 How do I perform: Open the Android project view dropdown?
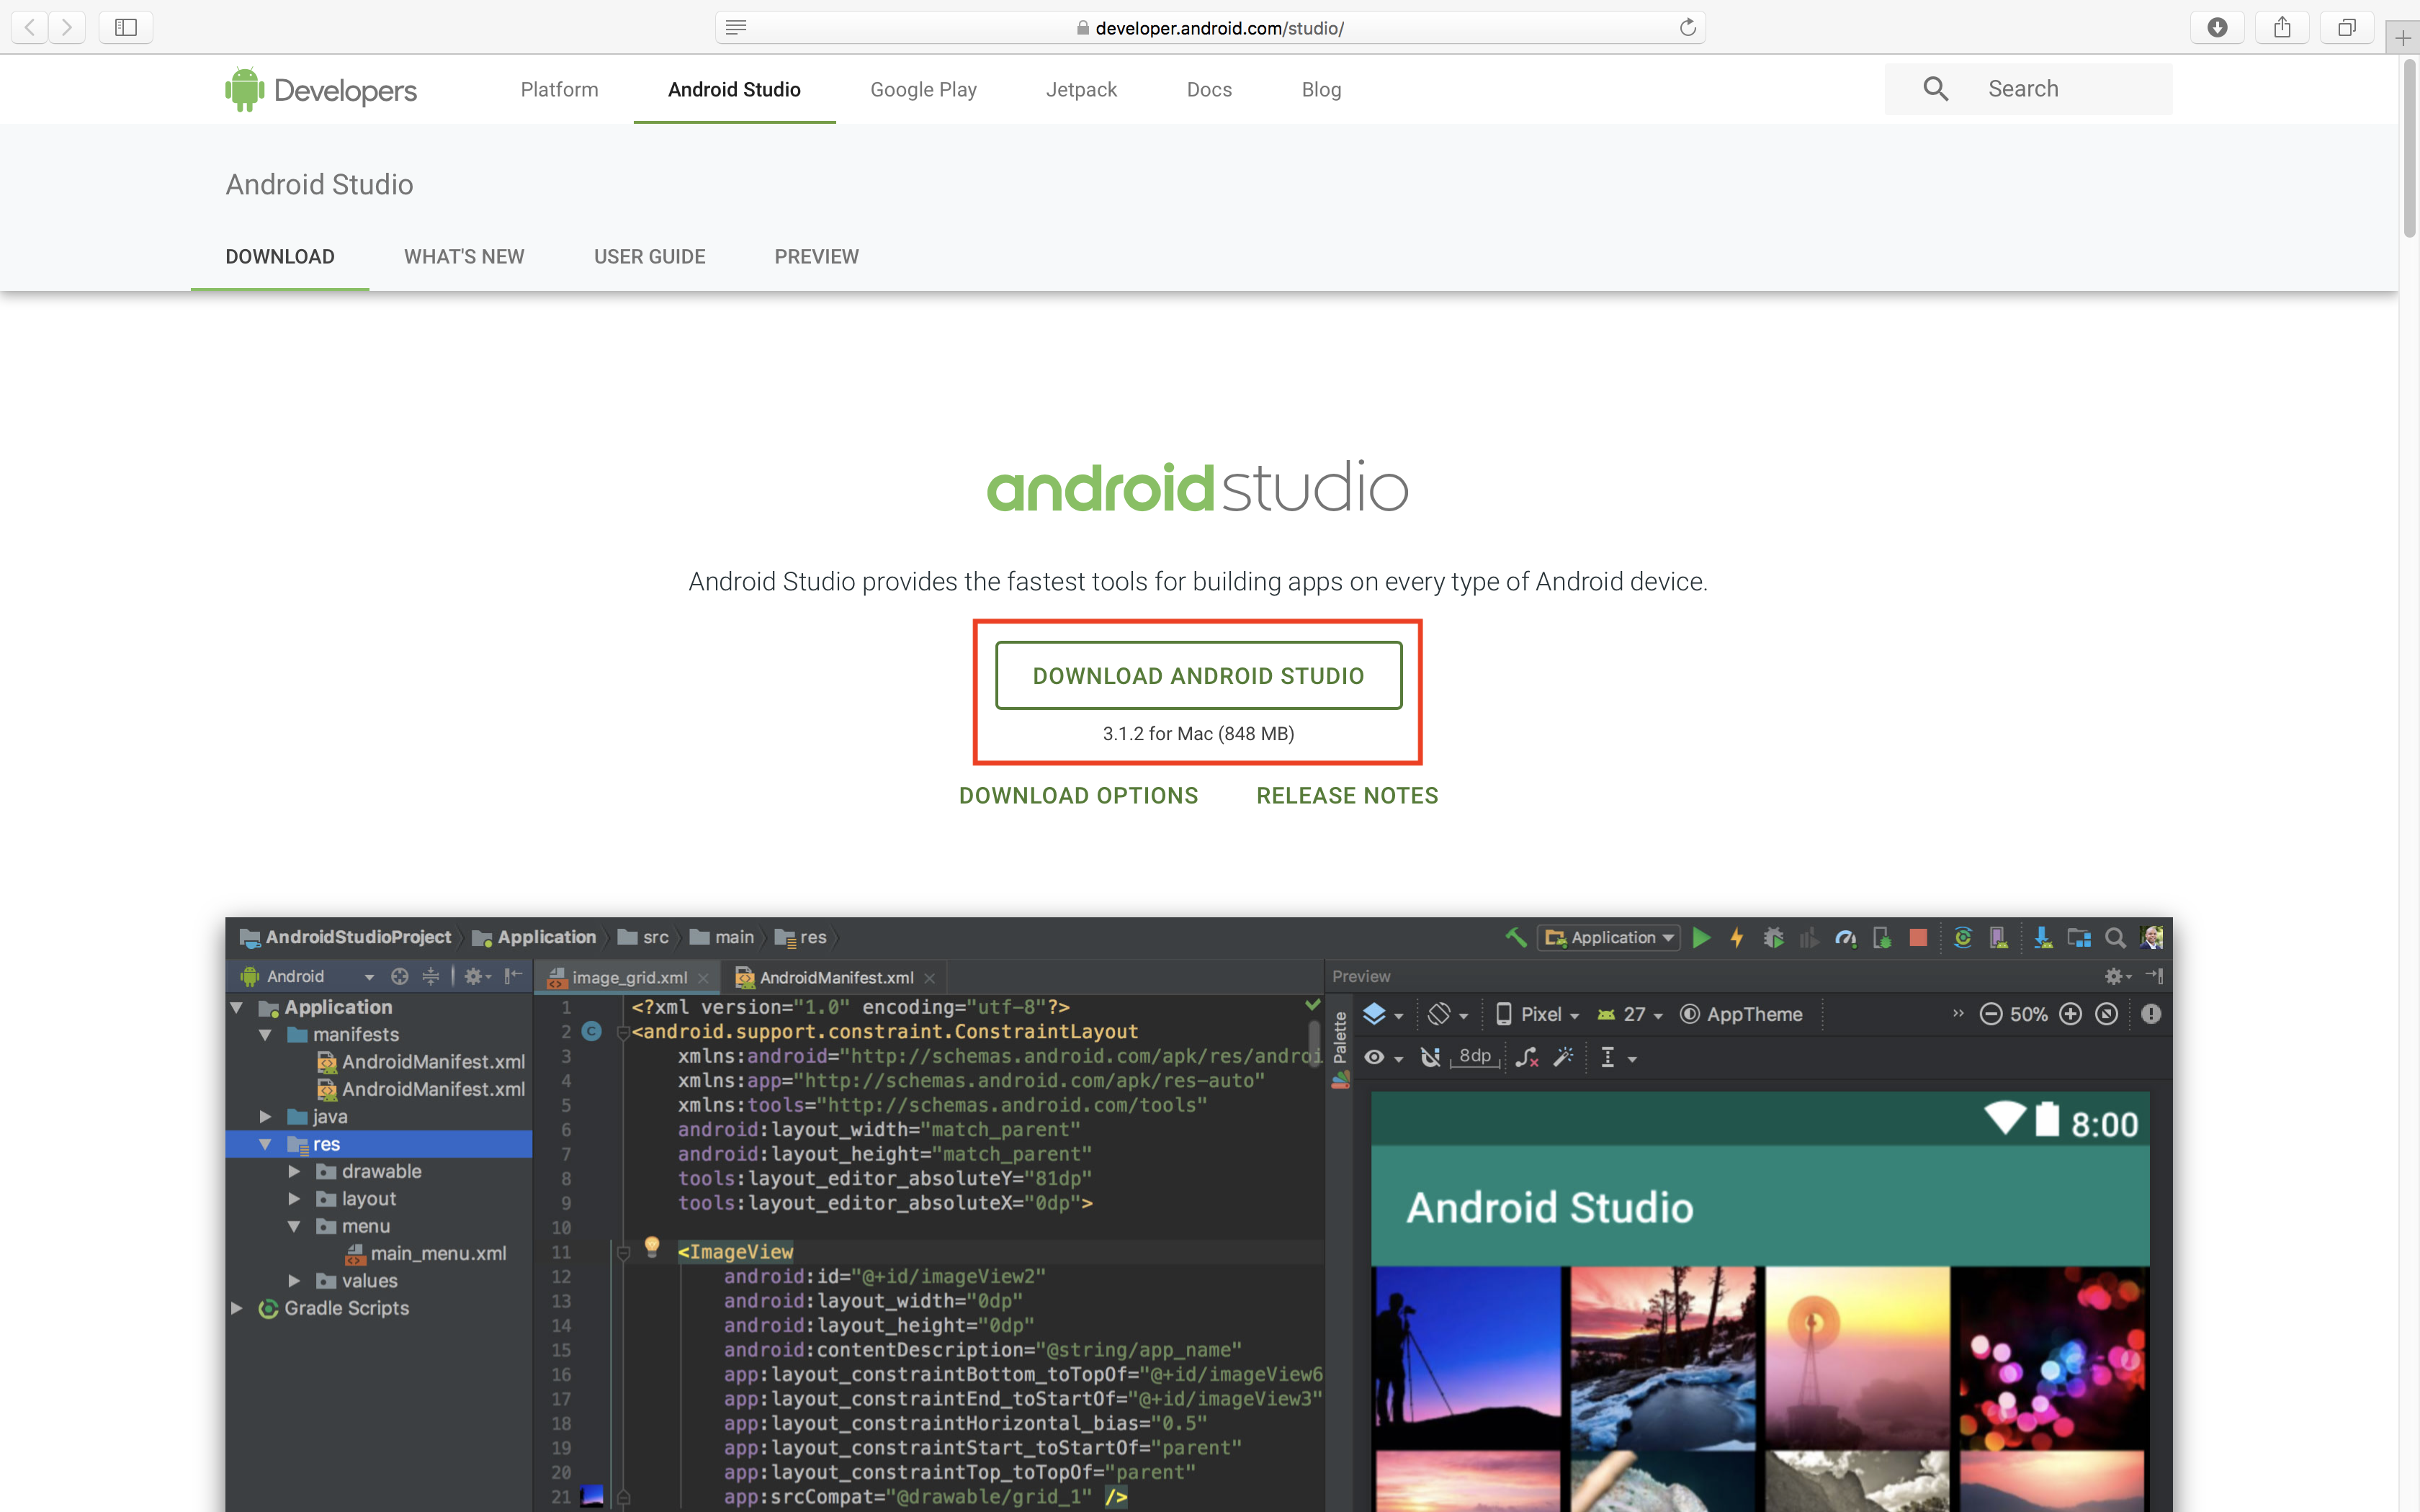tap(308, 976)
